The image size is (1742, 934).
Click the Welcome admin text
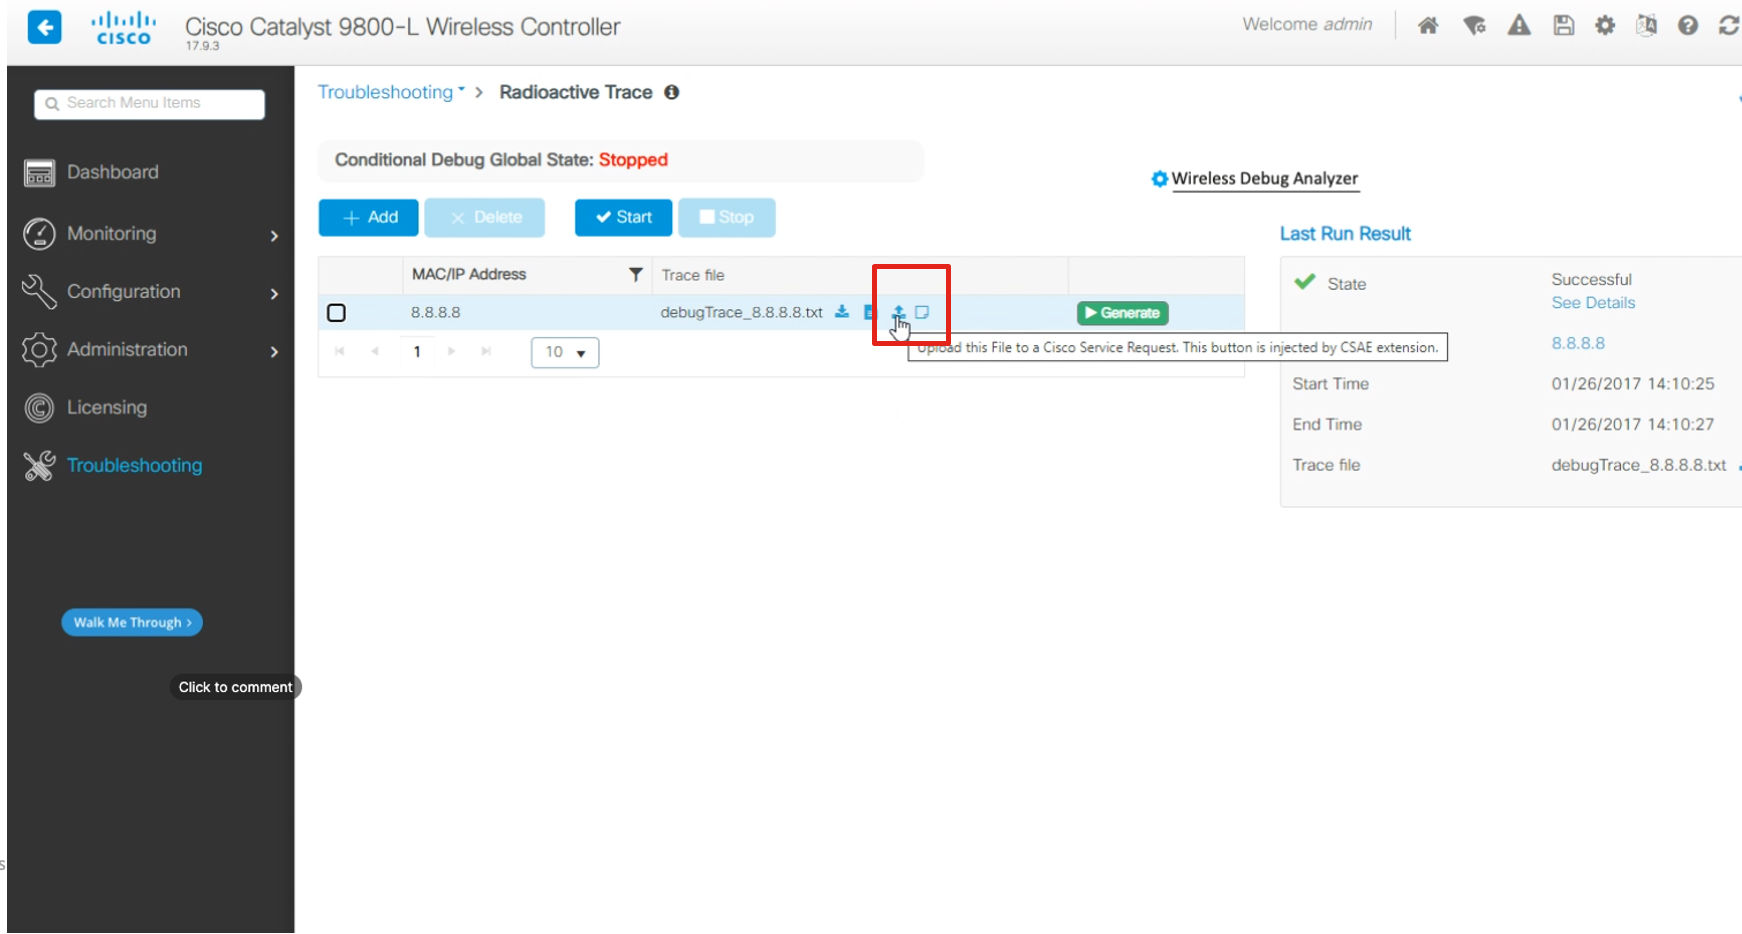point(1307,24)
